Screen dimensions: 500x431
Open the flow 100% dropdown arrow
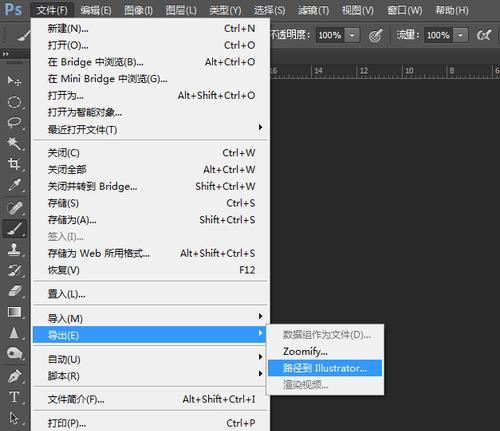pos(460,35)
